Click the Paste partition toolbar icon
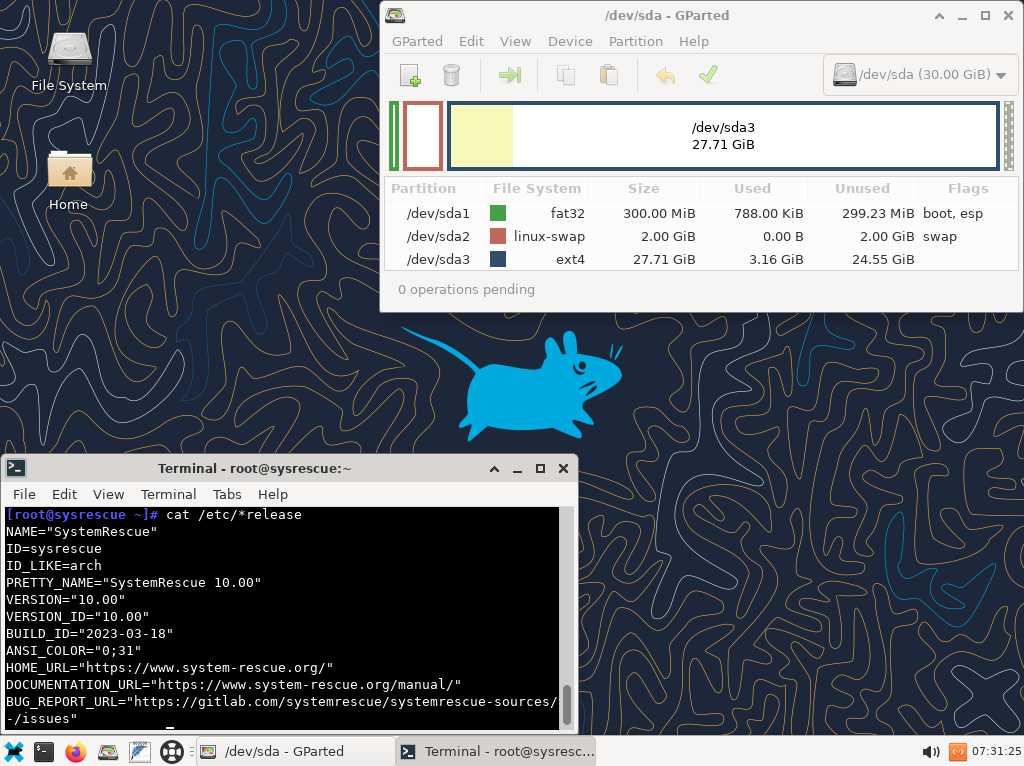 click(x=608, y=75)
